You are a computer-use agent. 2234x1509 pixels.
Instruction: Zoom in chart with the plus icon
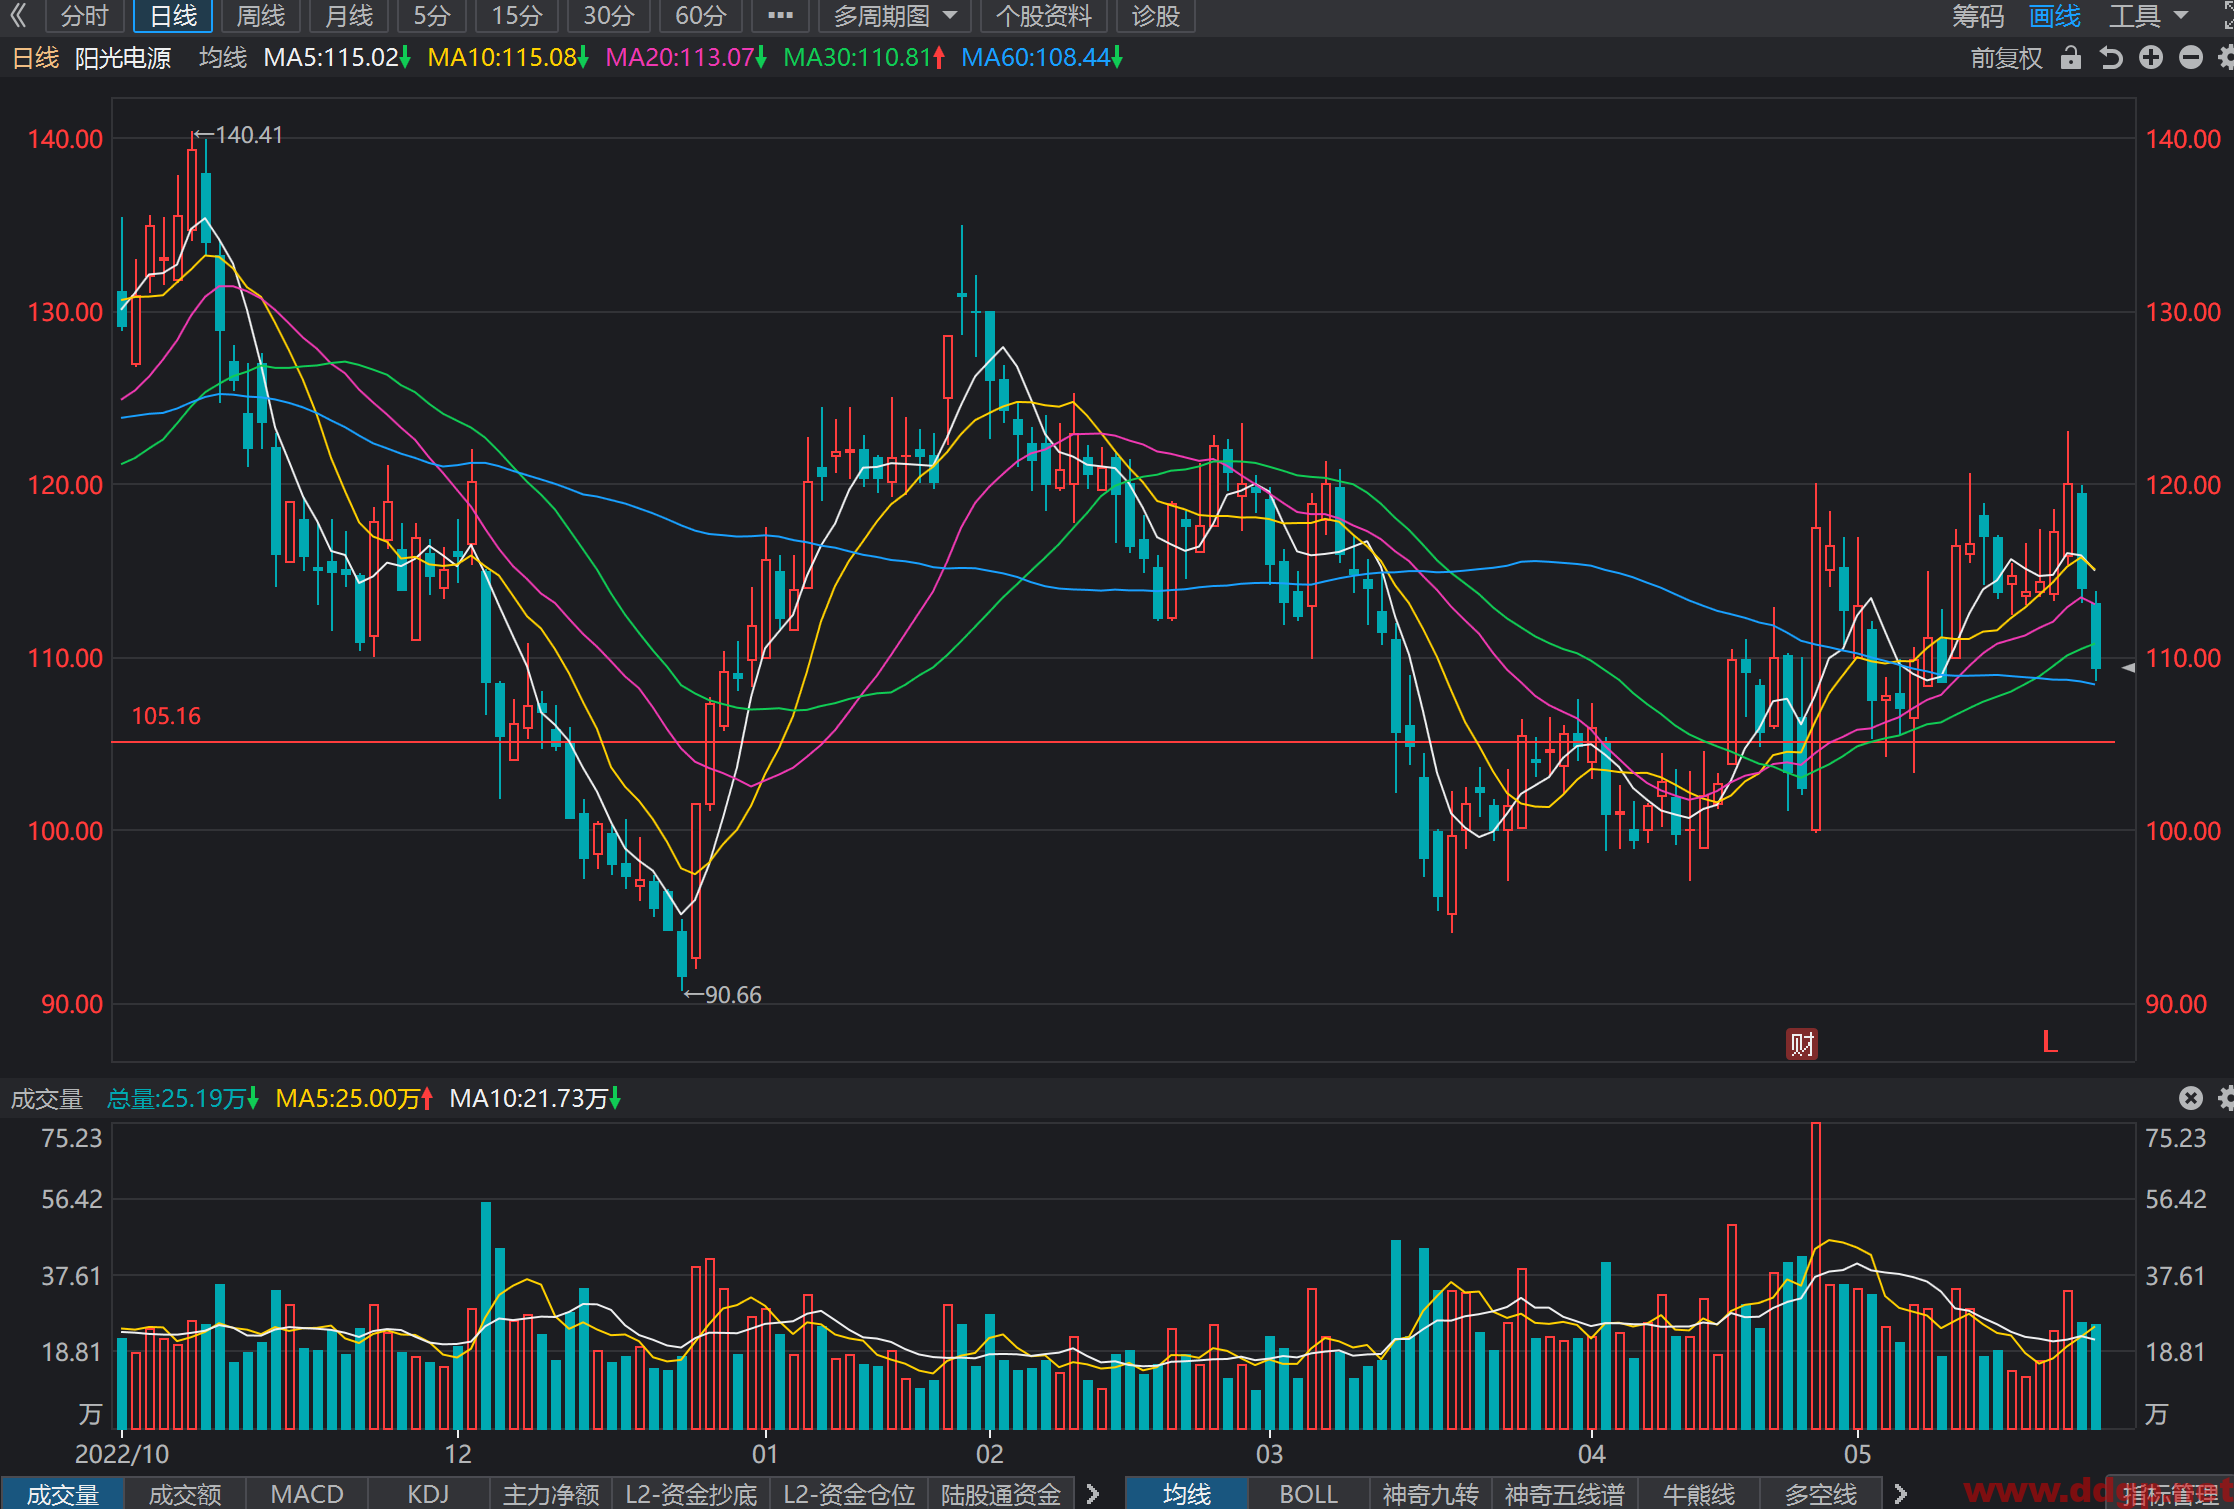click(x=2151, y=58)
